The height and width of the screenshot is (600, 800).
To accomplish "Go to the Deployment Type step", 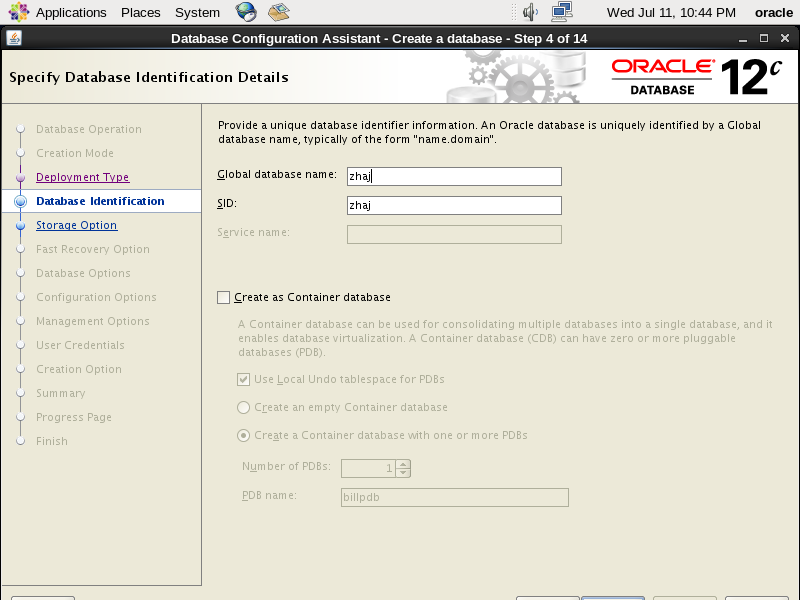I will tap(83, 177).
